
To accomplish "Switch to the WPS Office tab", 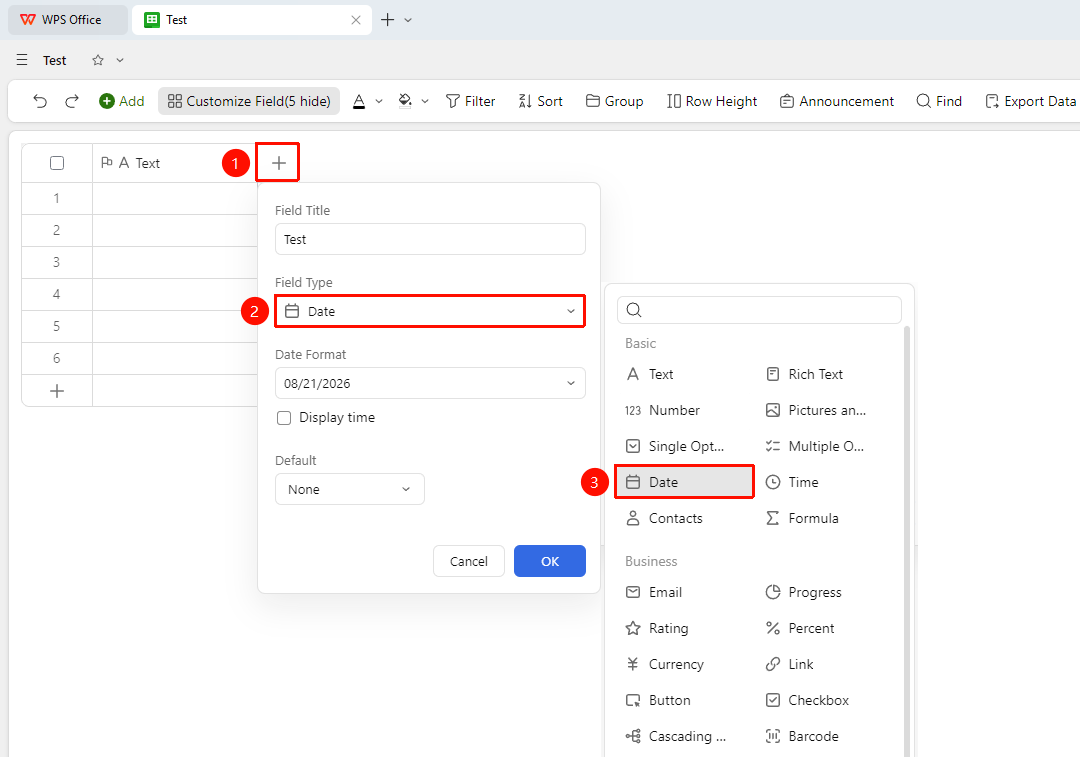I will (68, 20).
